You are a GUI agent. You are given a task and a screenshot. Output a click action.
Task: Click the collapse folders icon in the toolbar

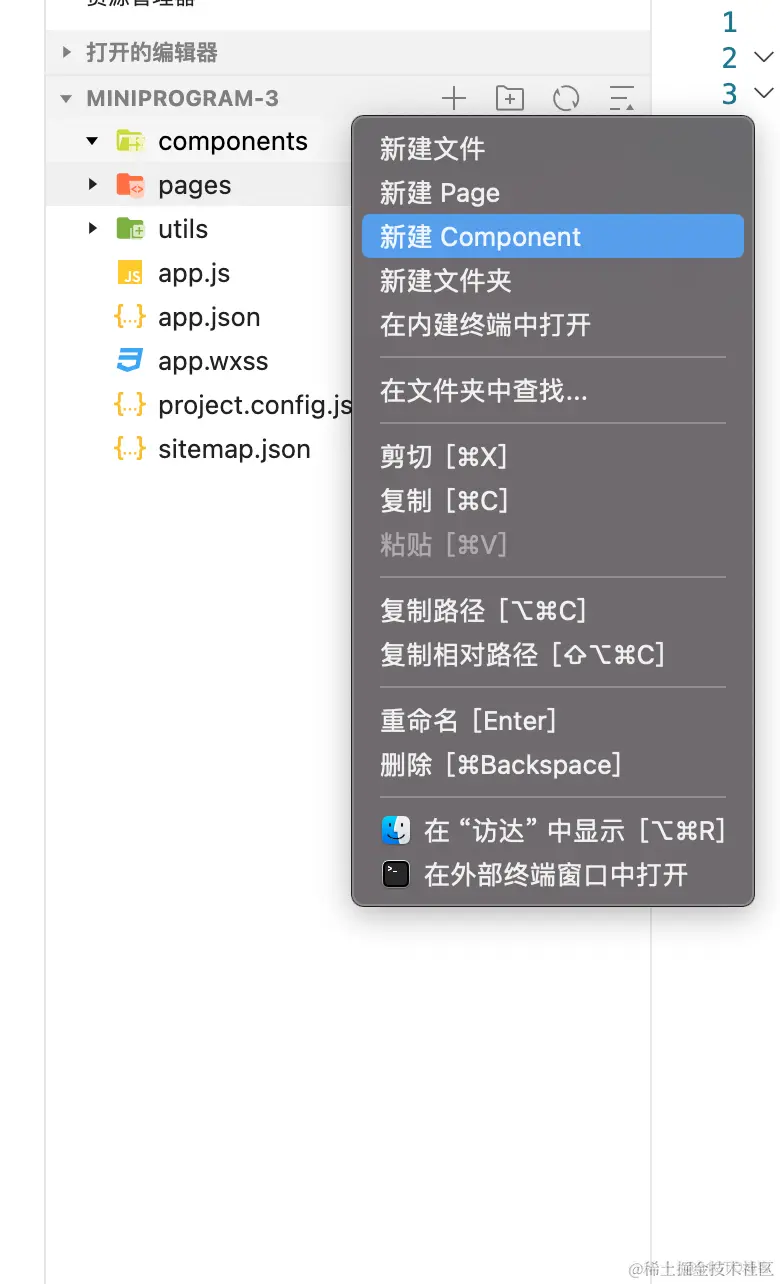[621, 98]
